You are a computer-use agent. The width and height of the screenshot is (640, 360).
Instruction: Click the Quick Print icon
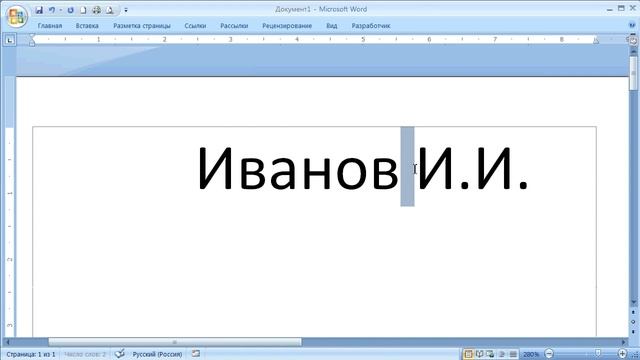96,10
